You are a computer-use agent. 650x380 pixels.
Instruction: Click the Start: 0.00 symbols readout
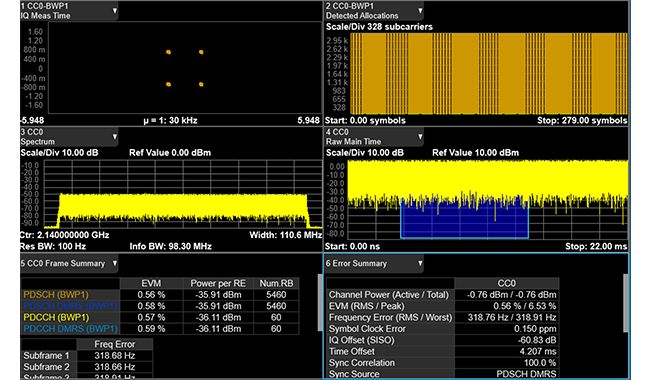[365, 121]
